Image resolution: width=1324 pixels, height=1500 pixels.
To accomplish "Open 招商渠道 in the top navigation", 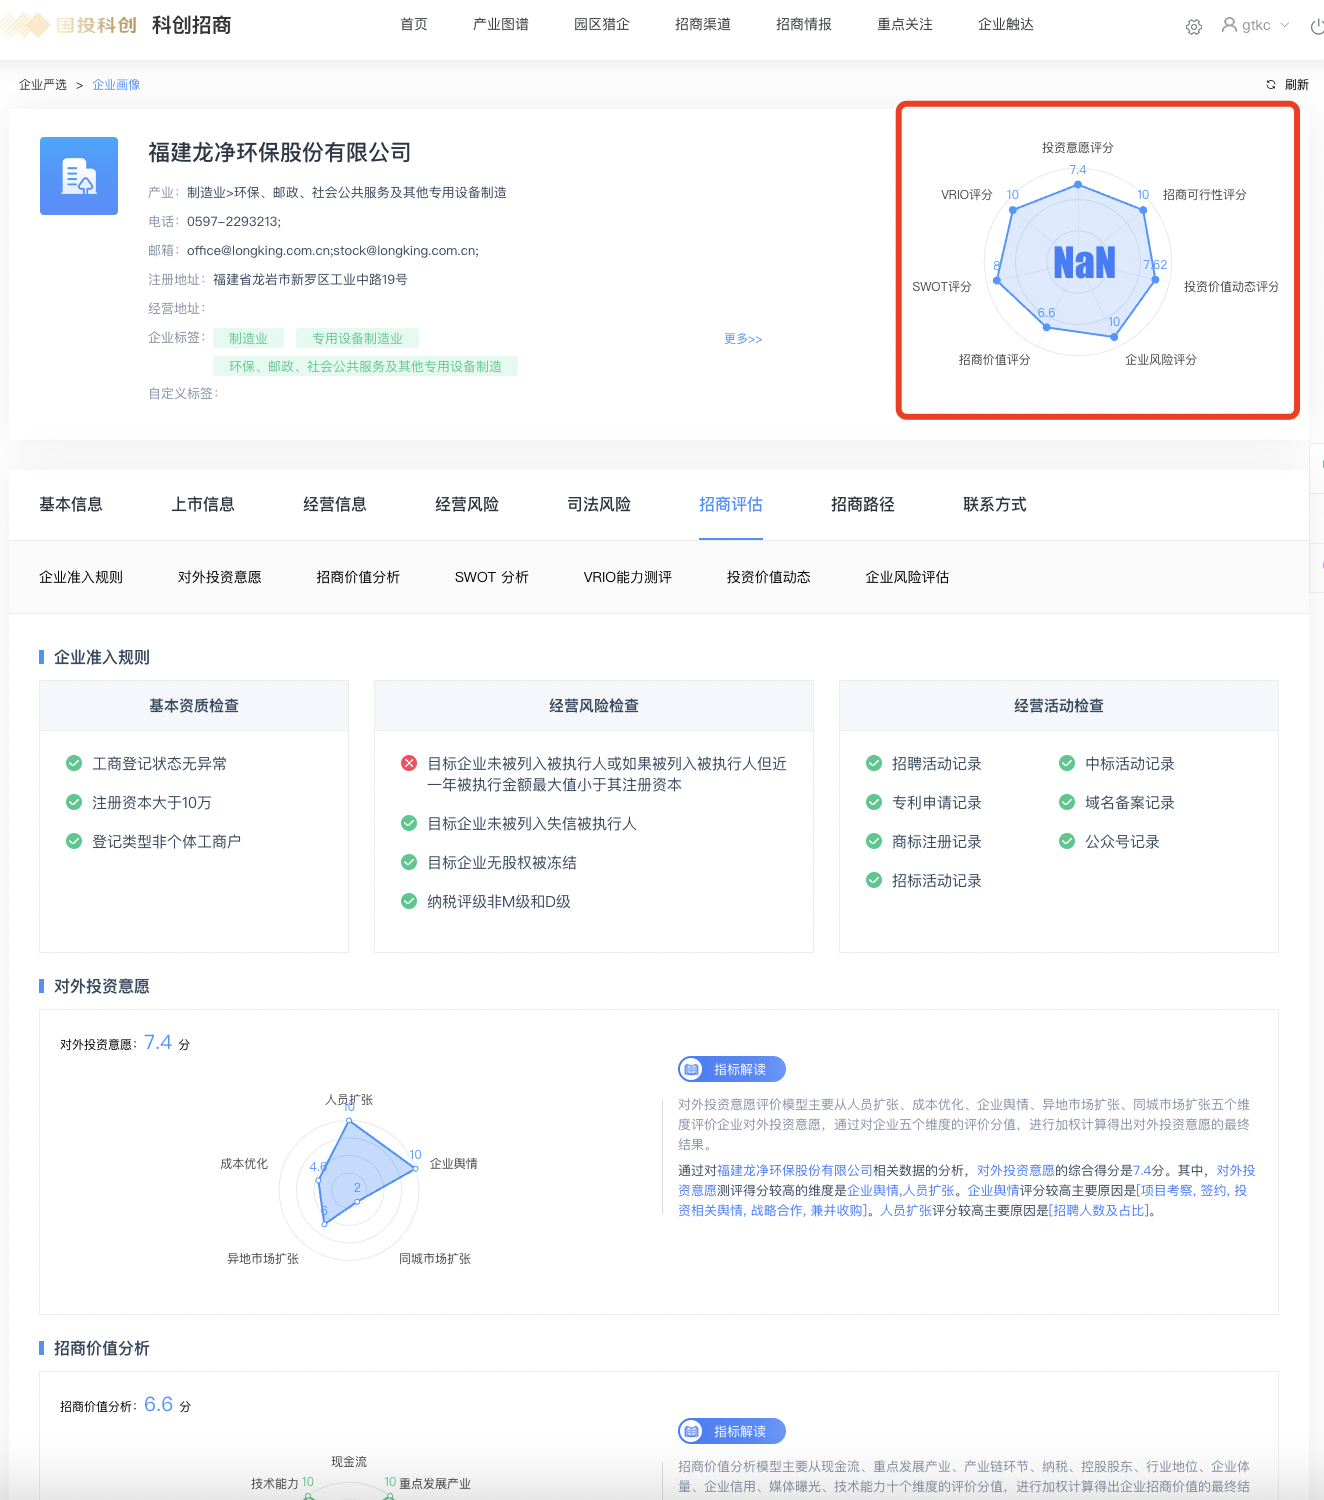I will 703,25.
